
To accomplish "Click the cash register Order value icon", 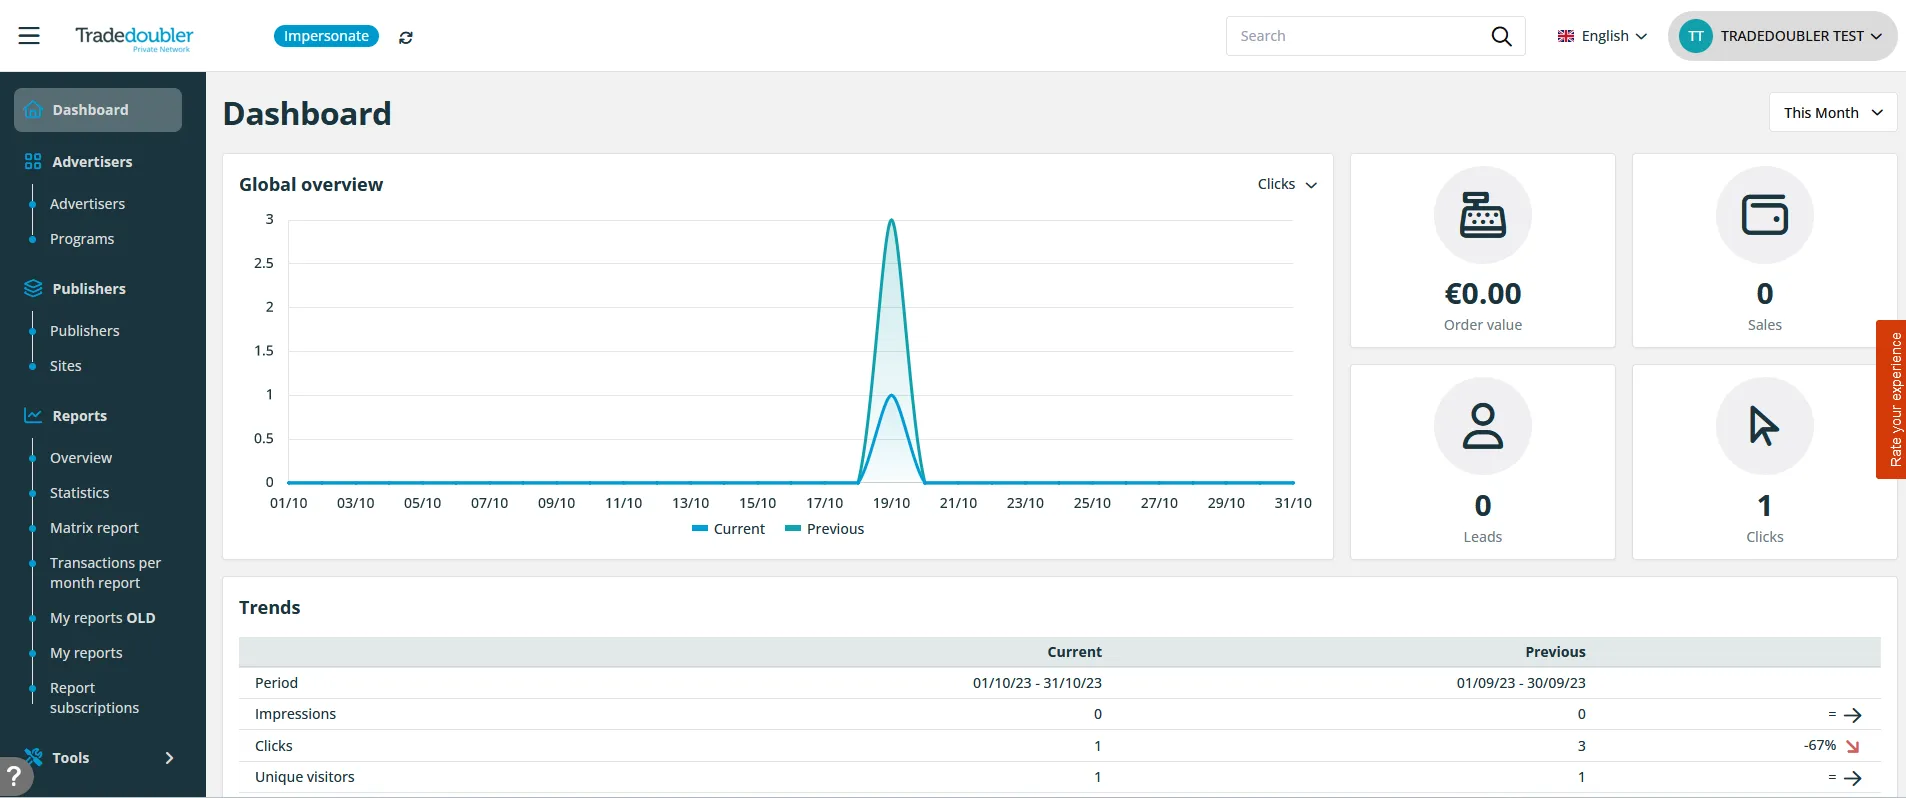I will tap(1482, 215).
